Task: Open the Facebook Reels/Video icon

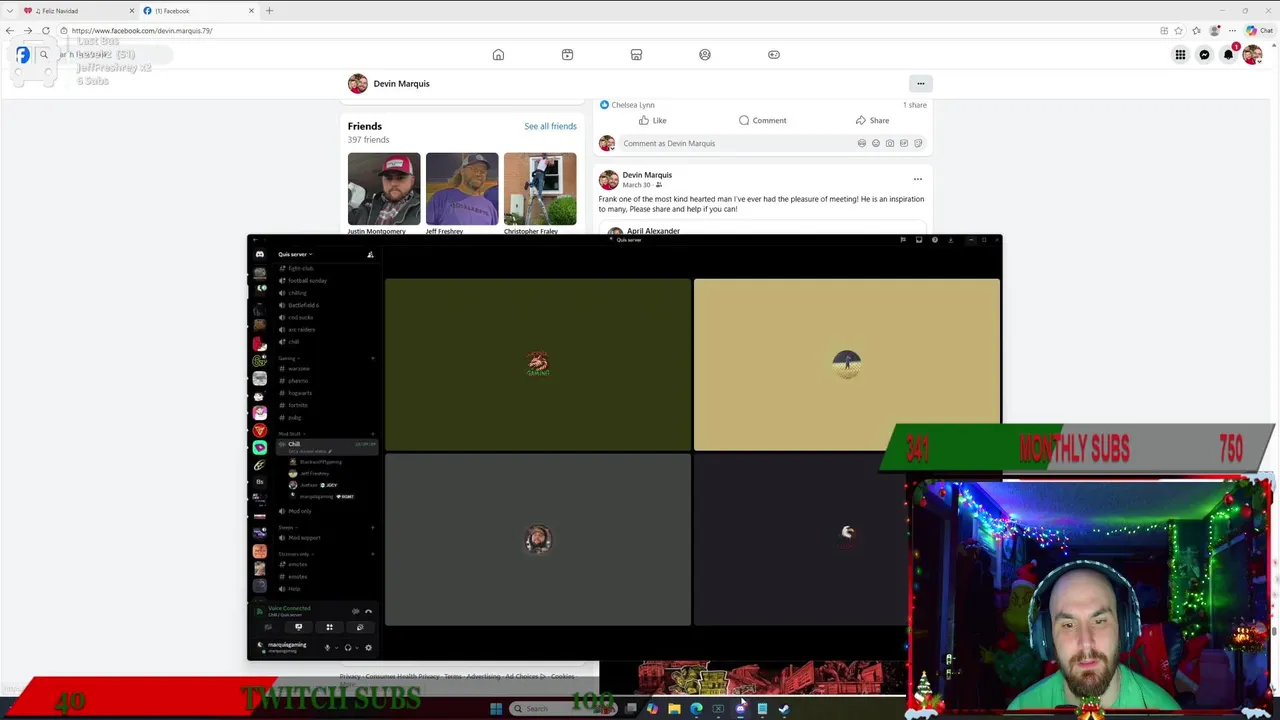Action: 567,55
